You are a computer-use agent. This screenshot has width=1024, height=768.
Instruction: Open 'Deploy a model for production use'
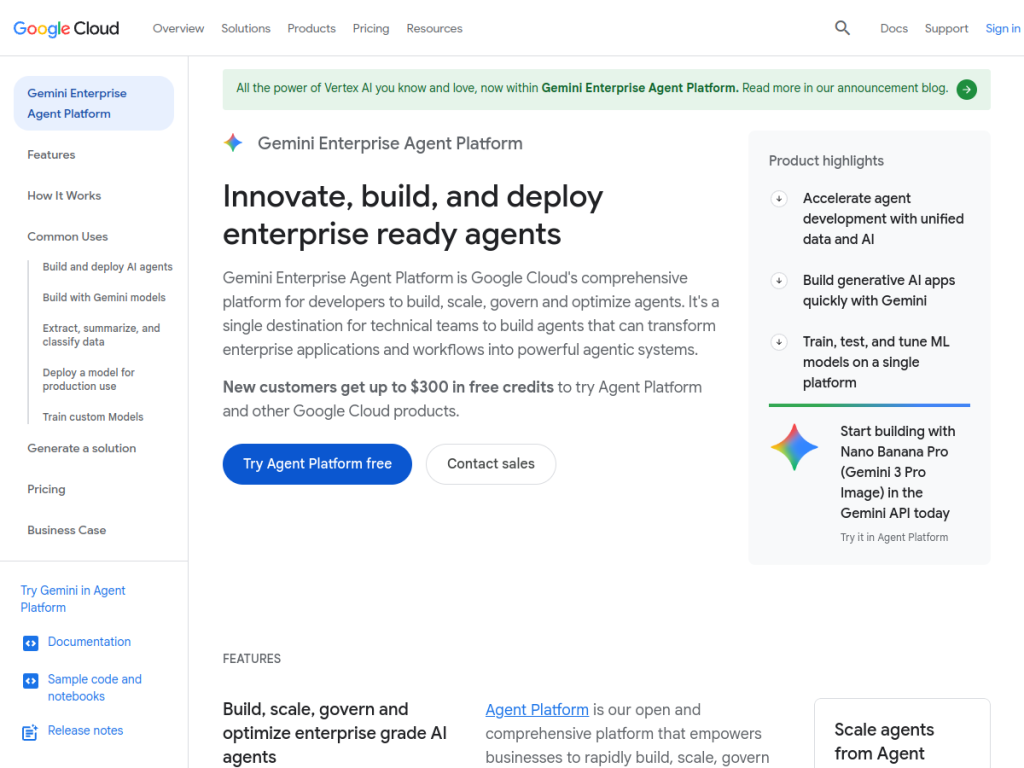88,379
